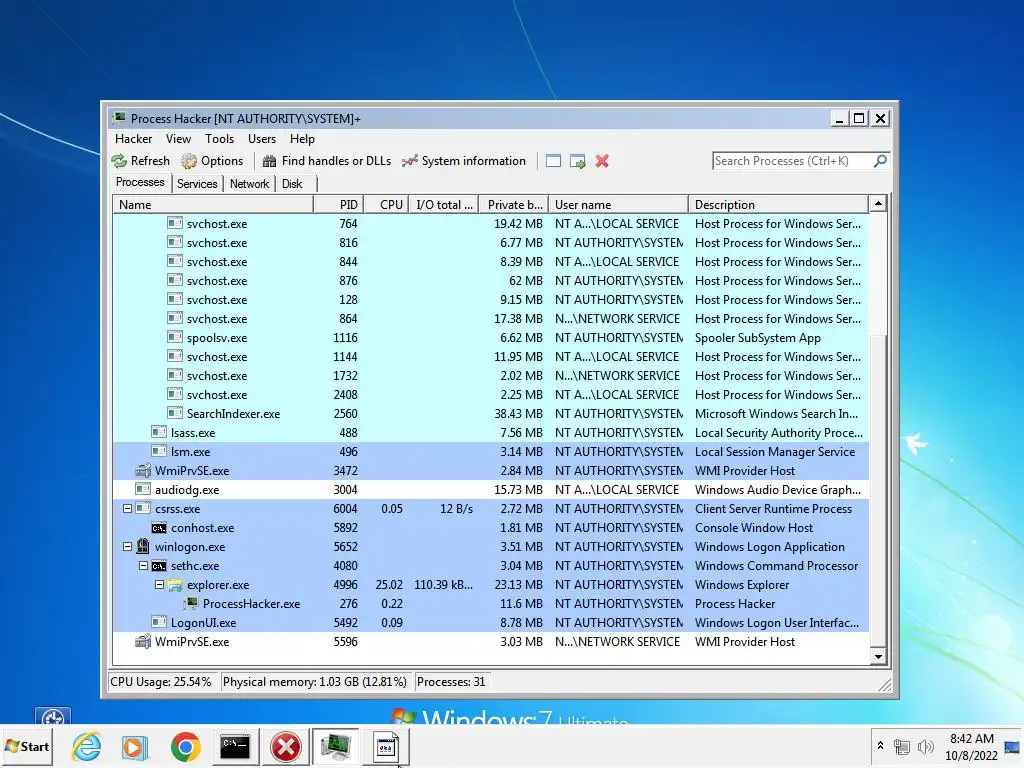Collapse the explorer.exe tree node
The width and height of the screenshot is (1024, 768).
159,584
